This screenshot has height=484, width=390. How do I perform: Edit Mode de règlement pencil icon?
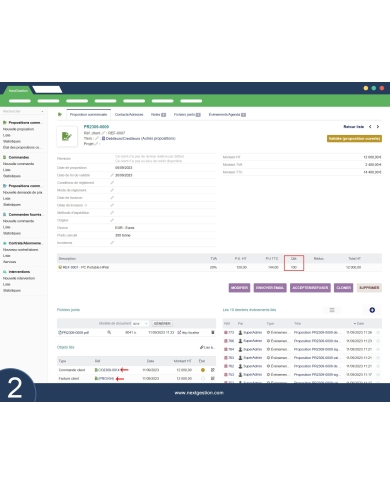112,190
